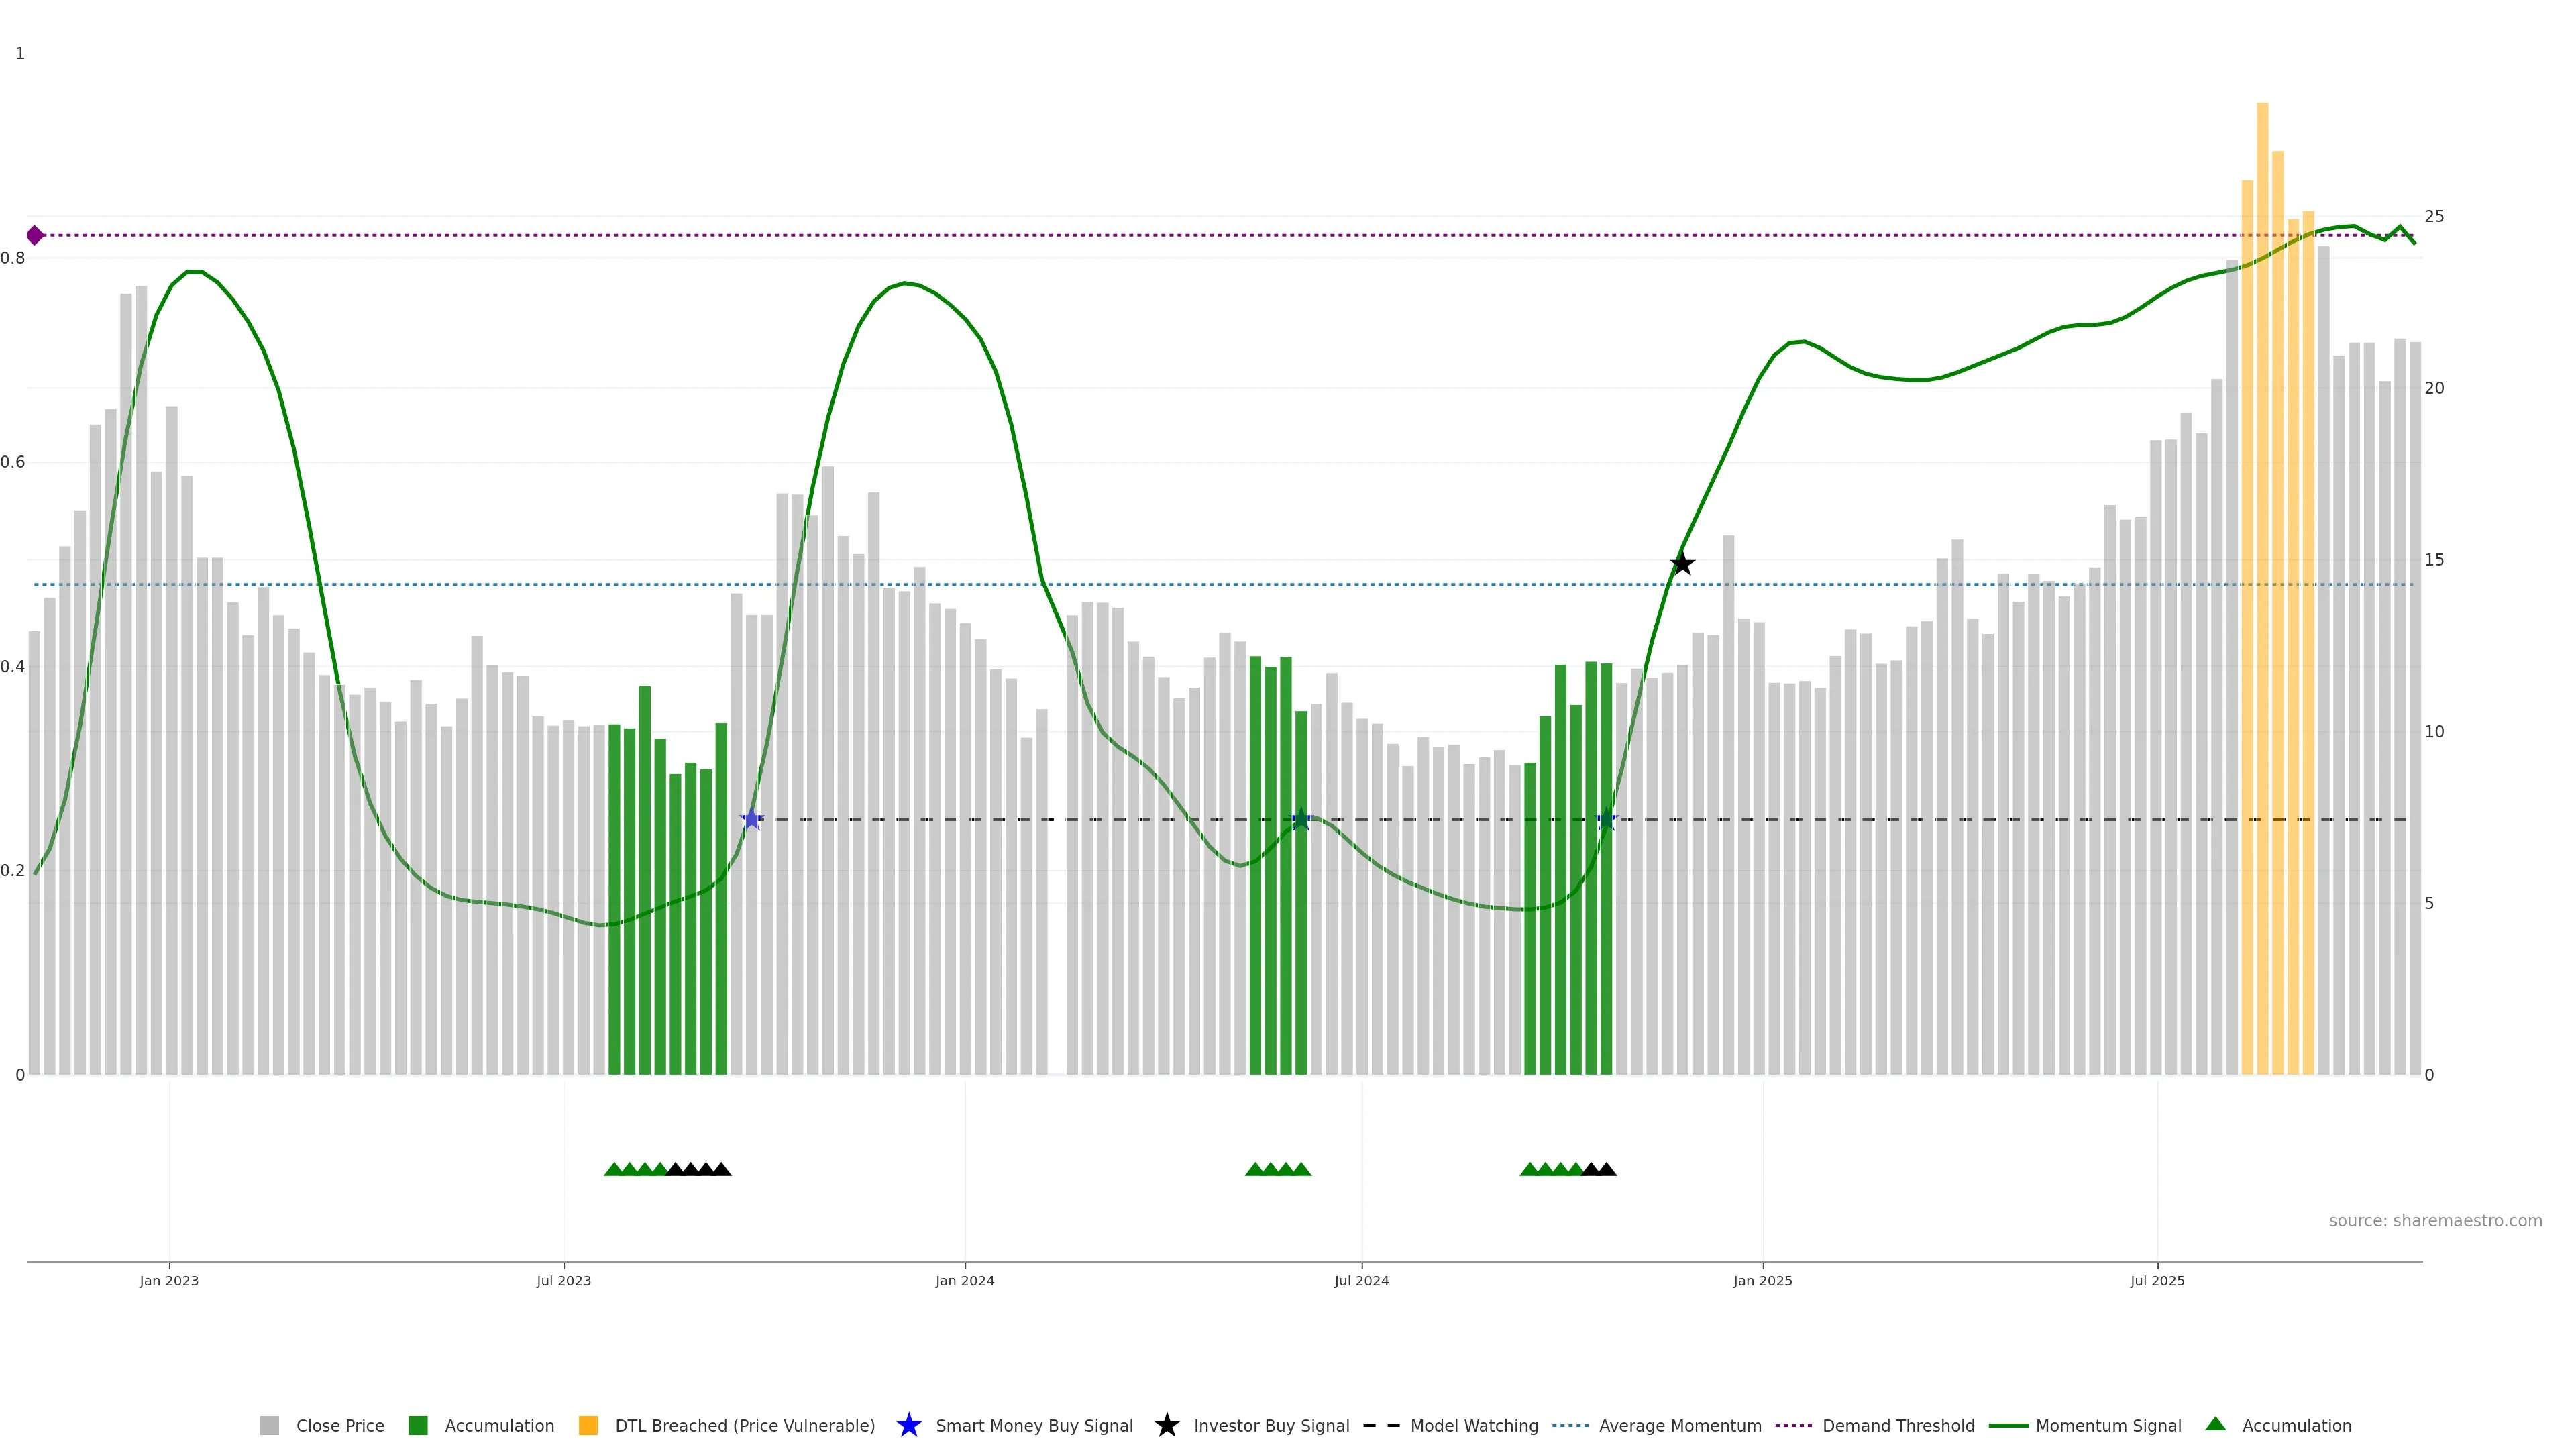Click the purple diamond Demand Threshold marker

click(x=35, y=236)
